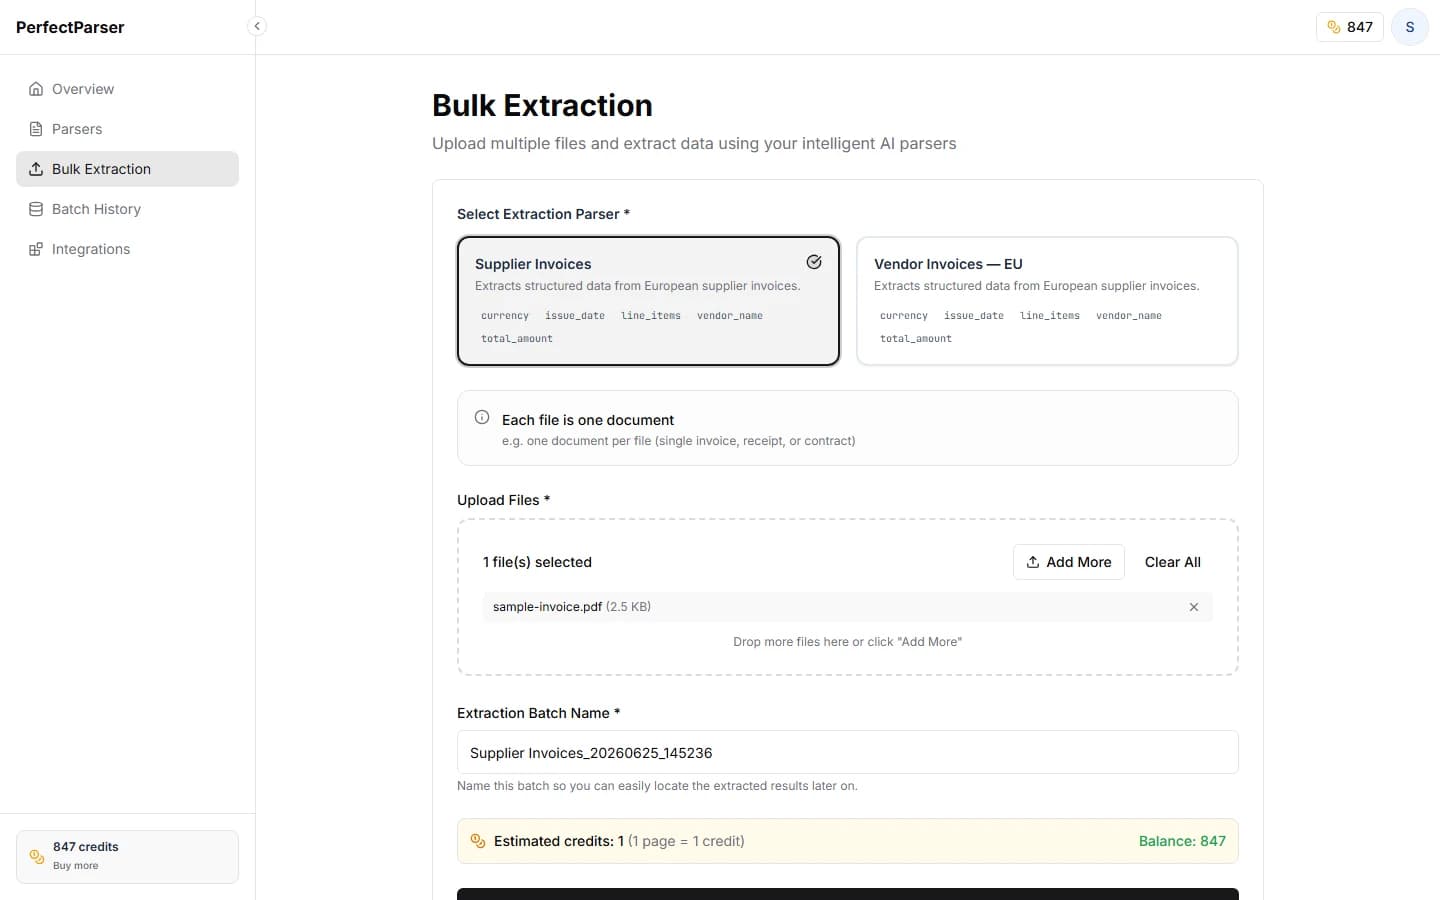Click vendor_name tag on Supplier Invoices card
Screen dimensions: 1440x900
730,316
